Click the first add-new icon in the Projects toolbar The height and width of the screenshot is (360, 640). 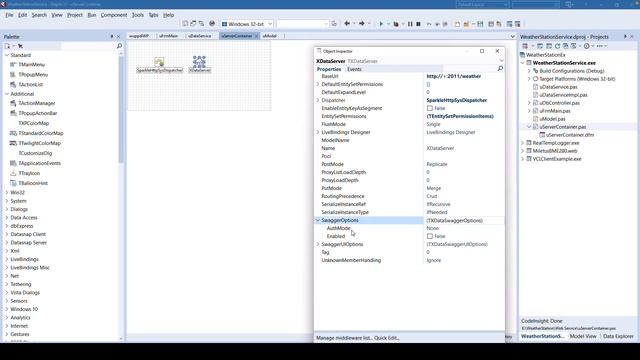click(x=525, y=46)
